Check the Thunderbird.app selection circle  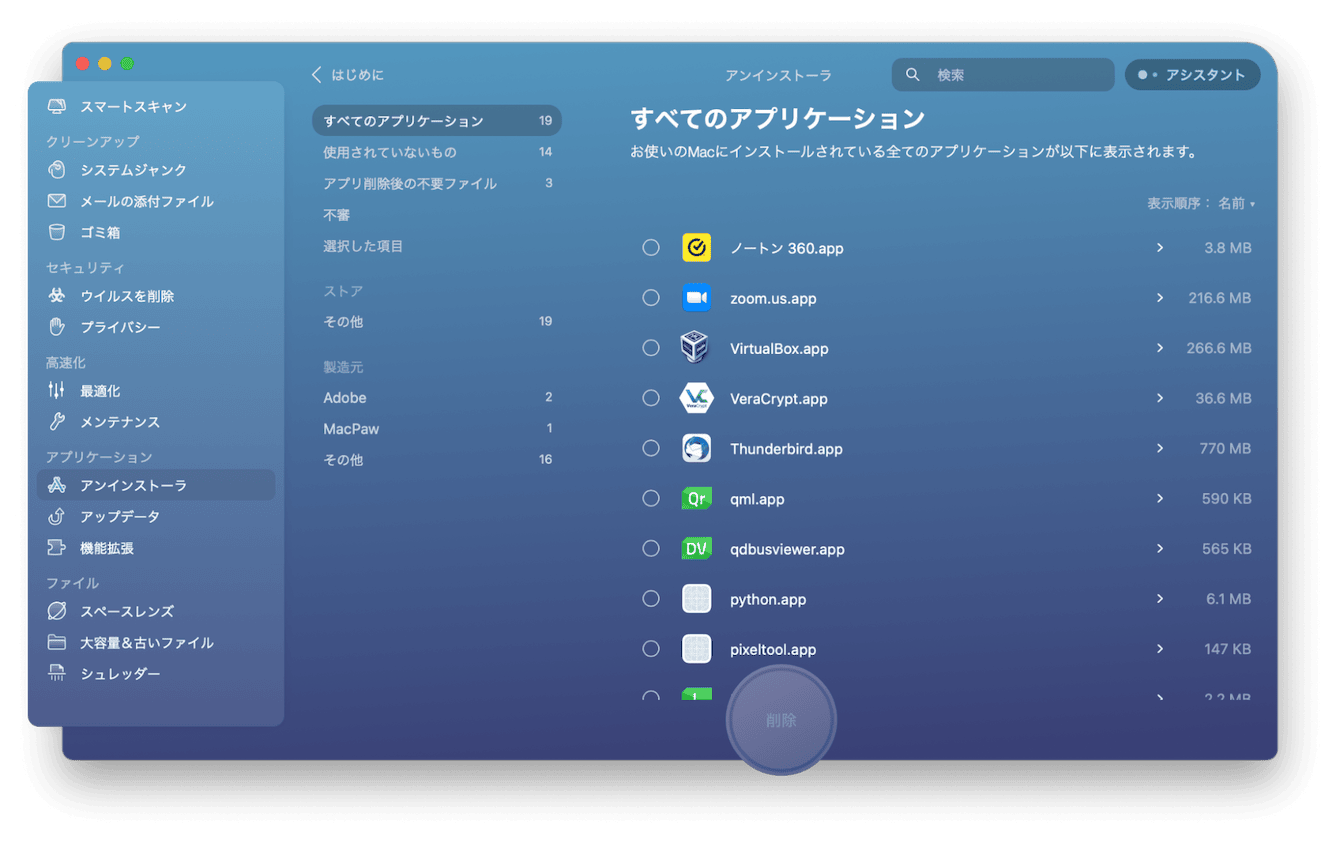(651, 448)
